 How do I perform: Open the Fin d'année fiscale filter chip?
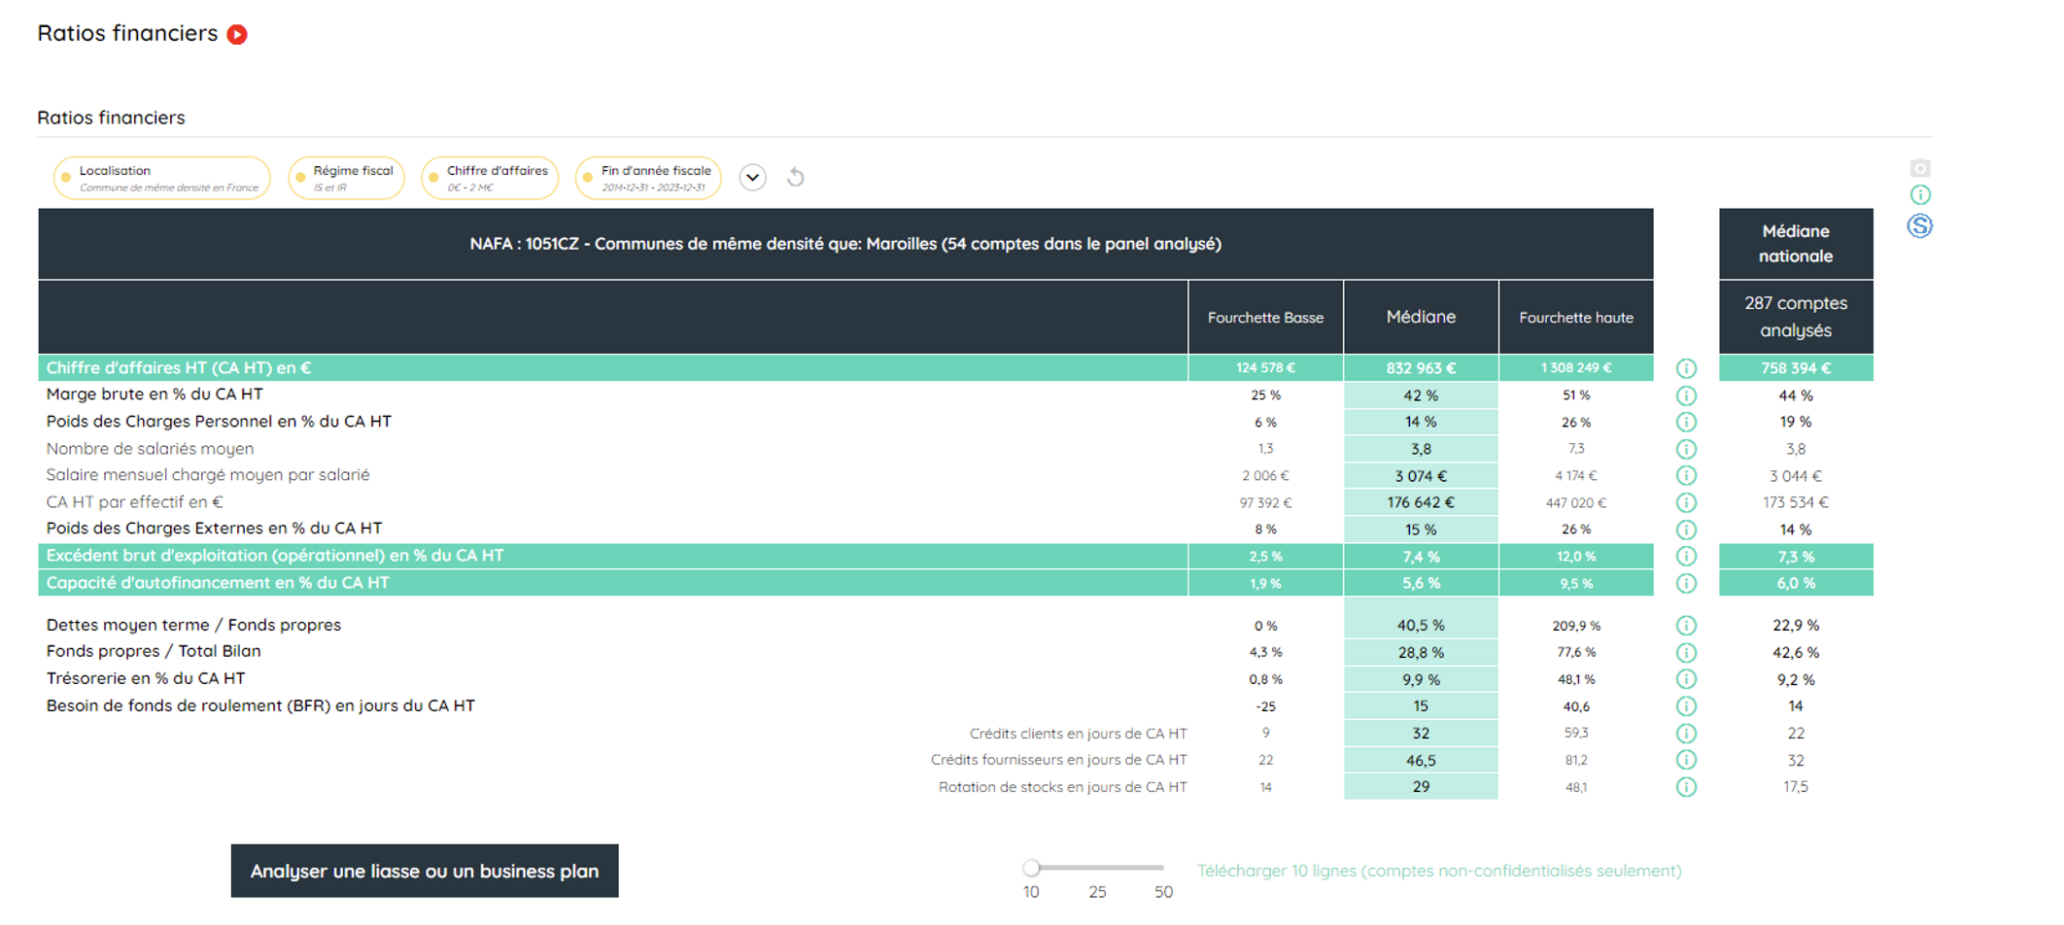pyautogui.click(x=648, y=178)
